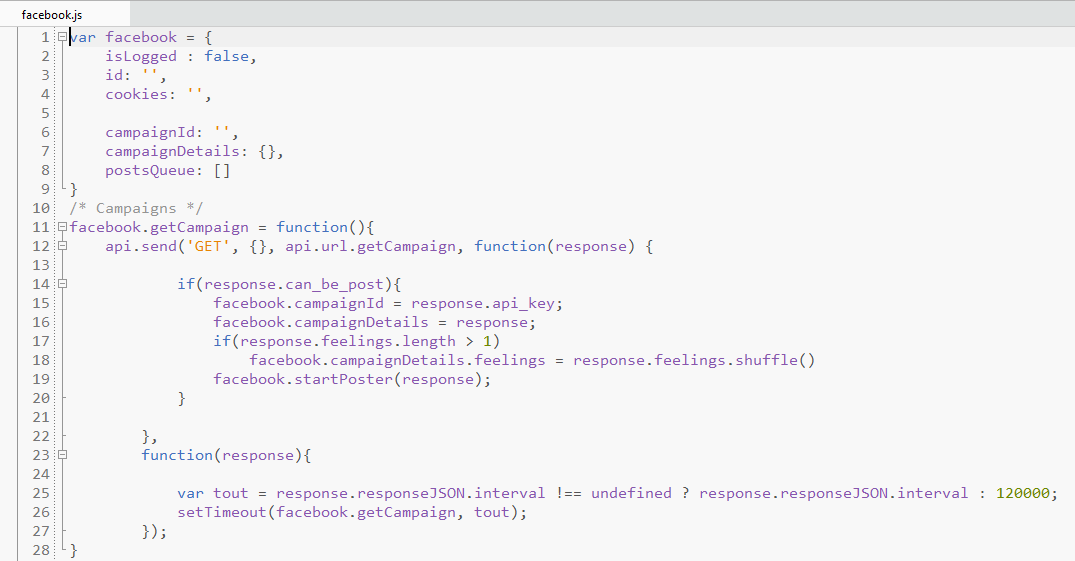Click 'api.url.getCampaign' on line 12

(x=370, y=246)
